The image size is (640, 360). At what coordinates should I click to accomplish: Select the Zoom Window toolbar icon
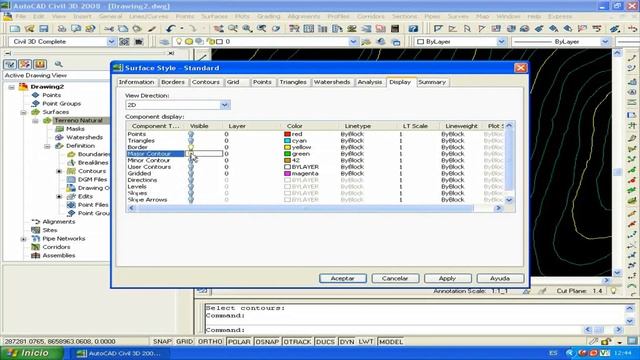(x=247, y=29)
